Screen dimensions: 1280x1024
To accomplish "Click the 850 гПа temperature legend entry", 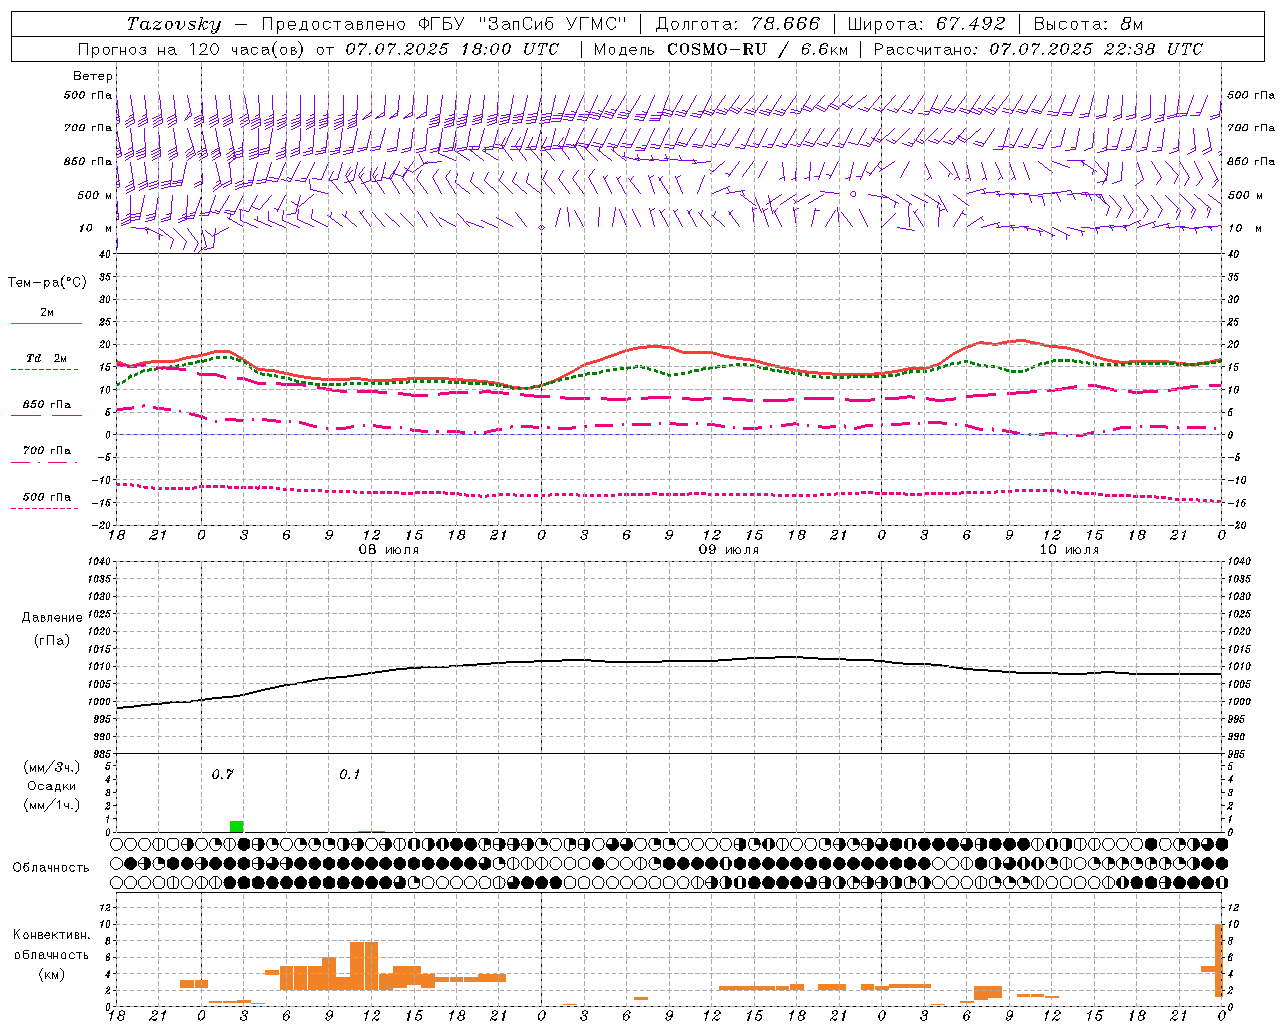I will point(47,405).
